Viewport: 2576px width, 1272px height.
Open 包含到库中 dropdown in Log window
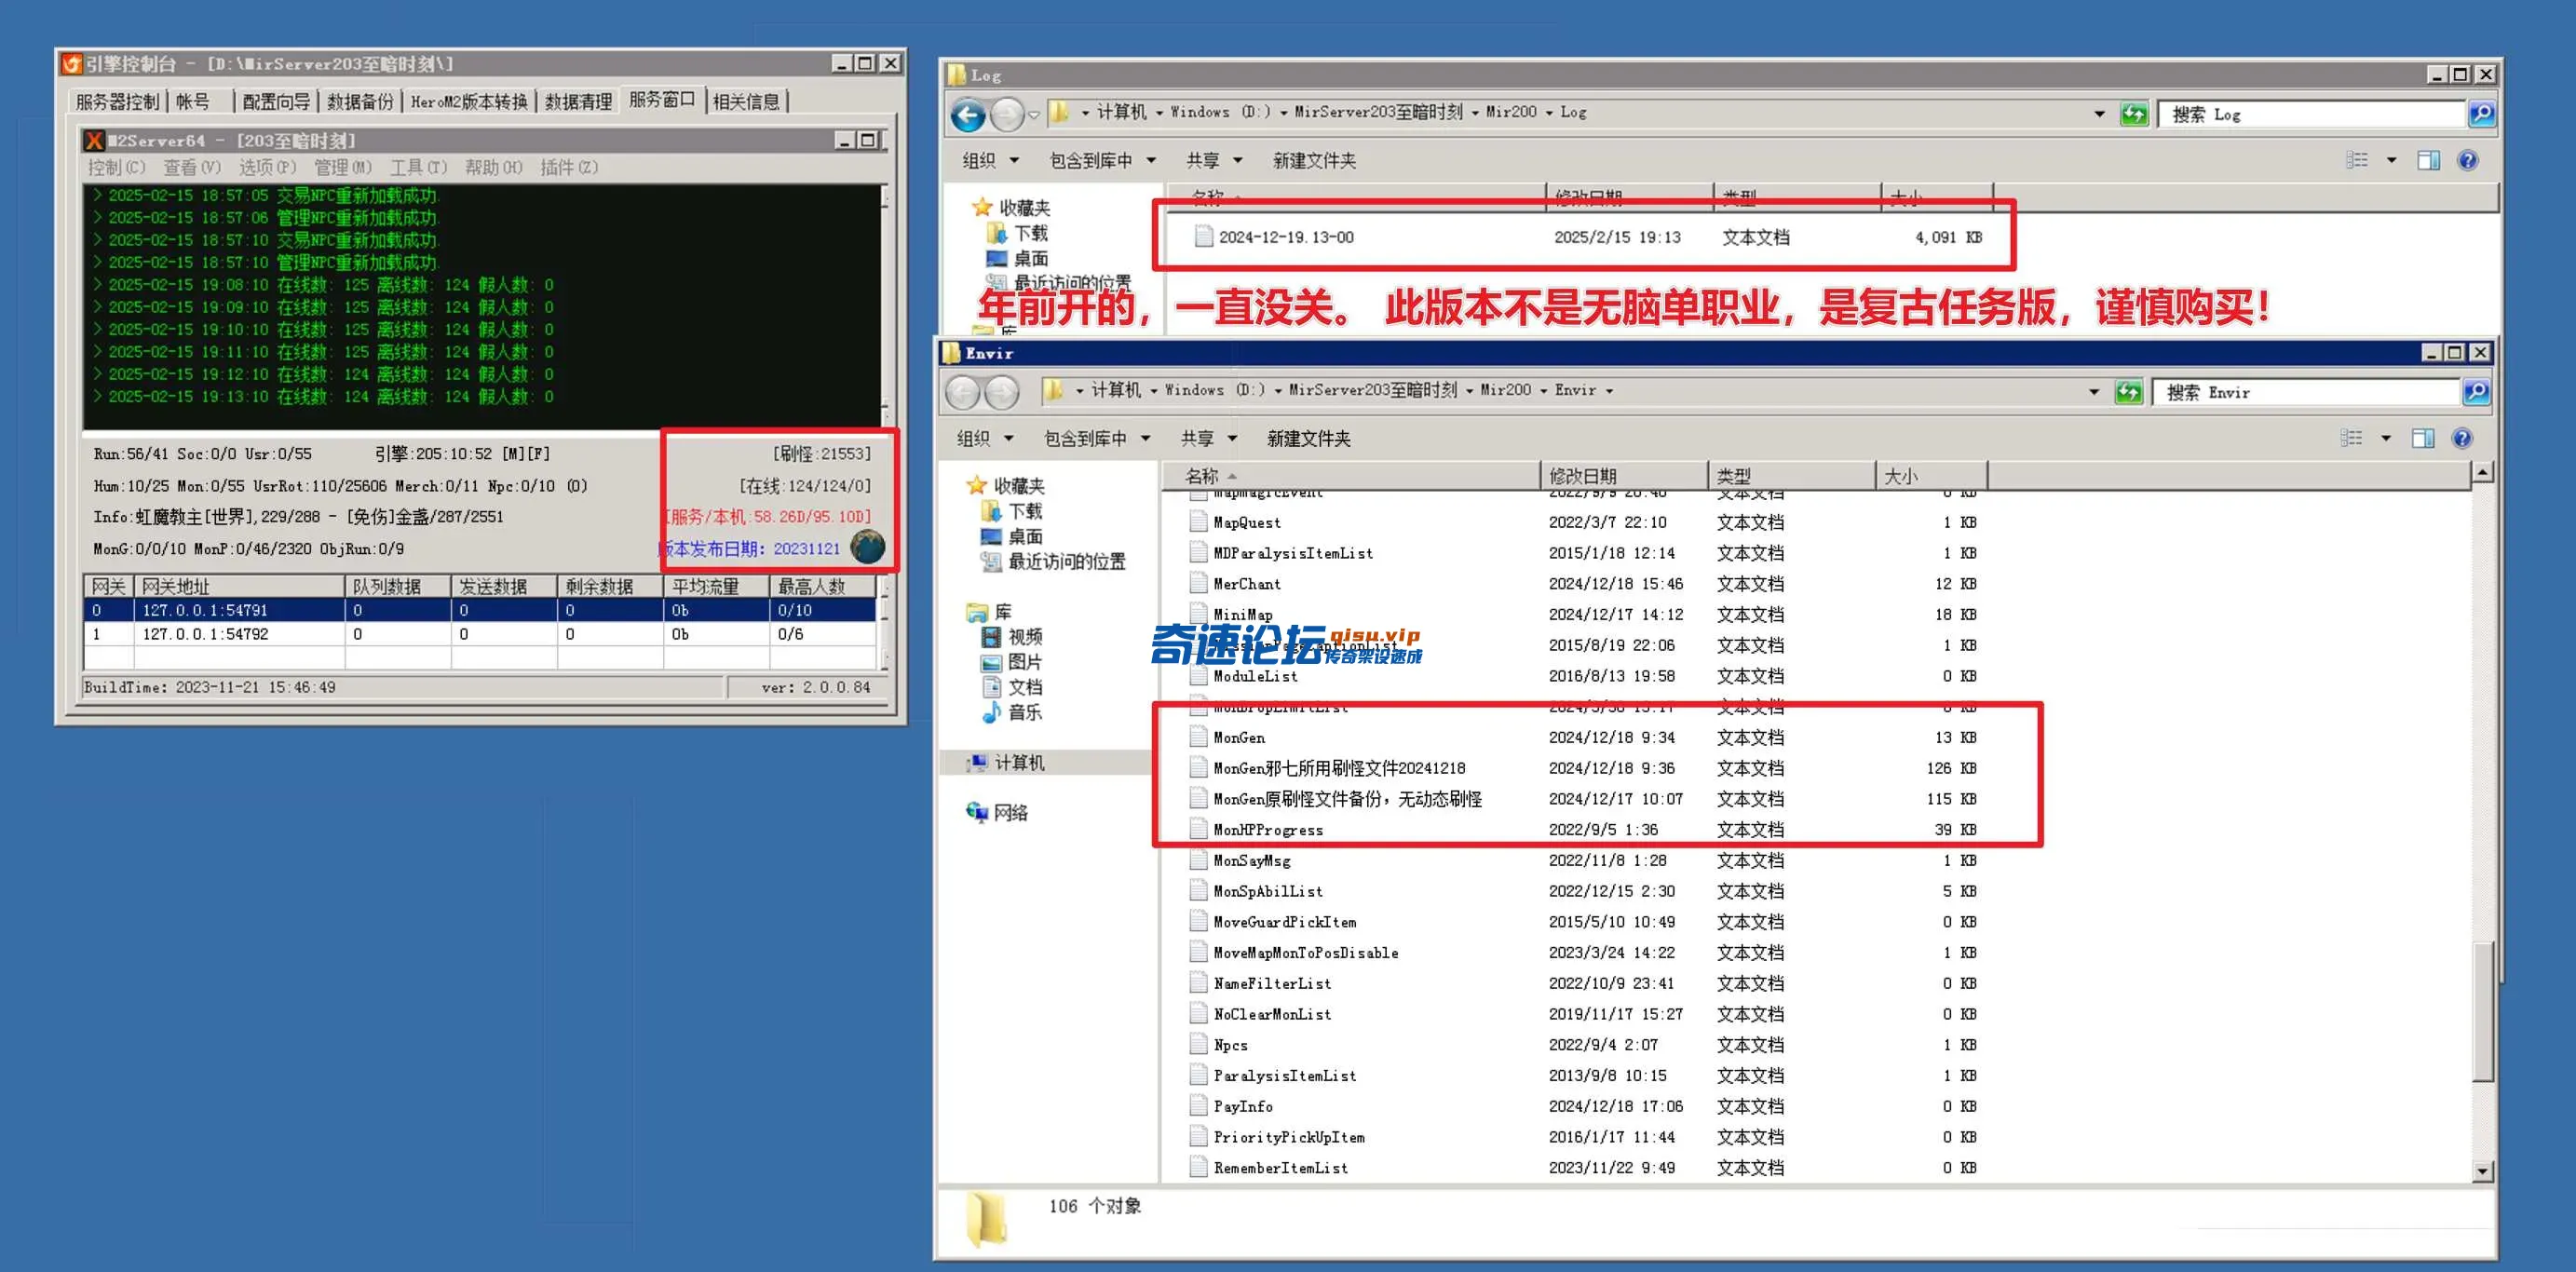pyautogui.click(x=1102, y=160)
